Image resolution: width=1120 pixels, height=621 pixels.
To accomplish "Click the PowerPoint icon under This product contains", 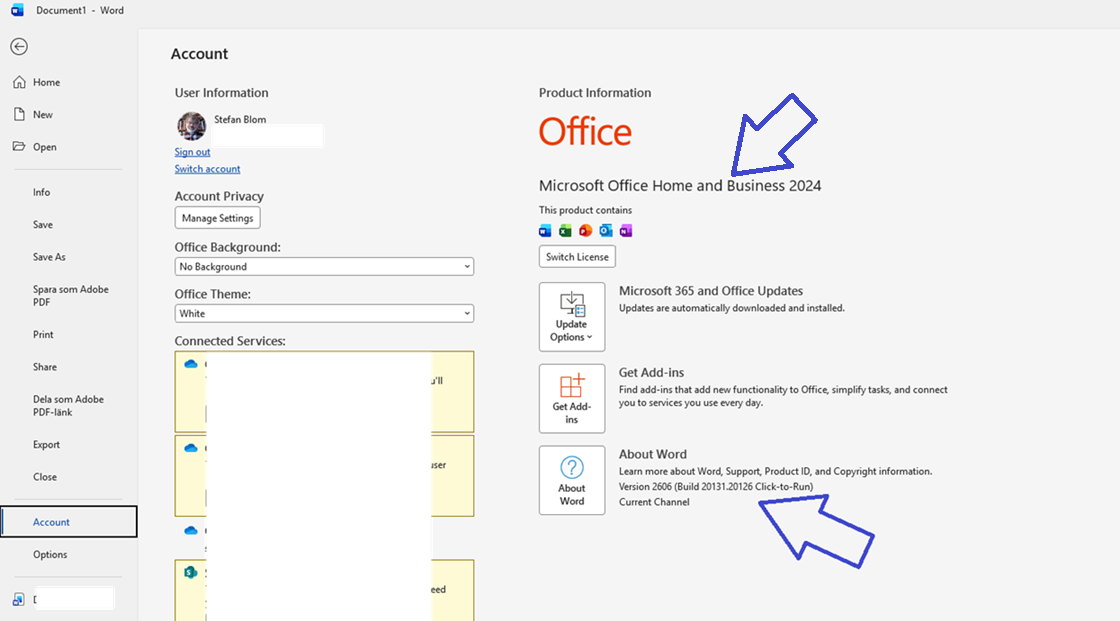I will (x=586, y=231).
